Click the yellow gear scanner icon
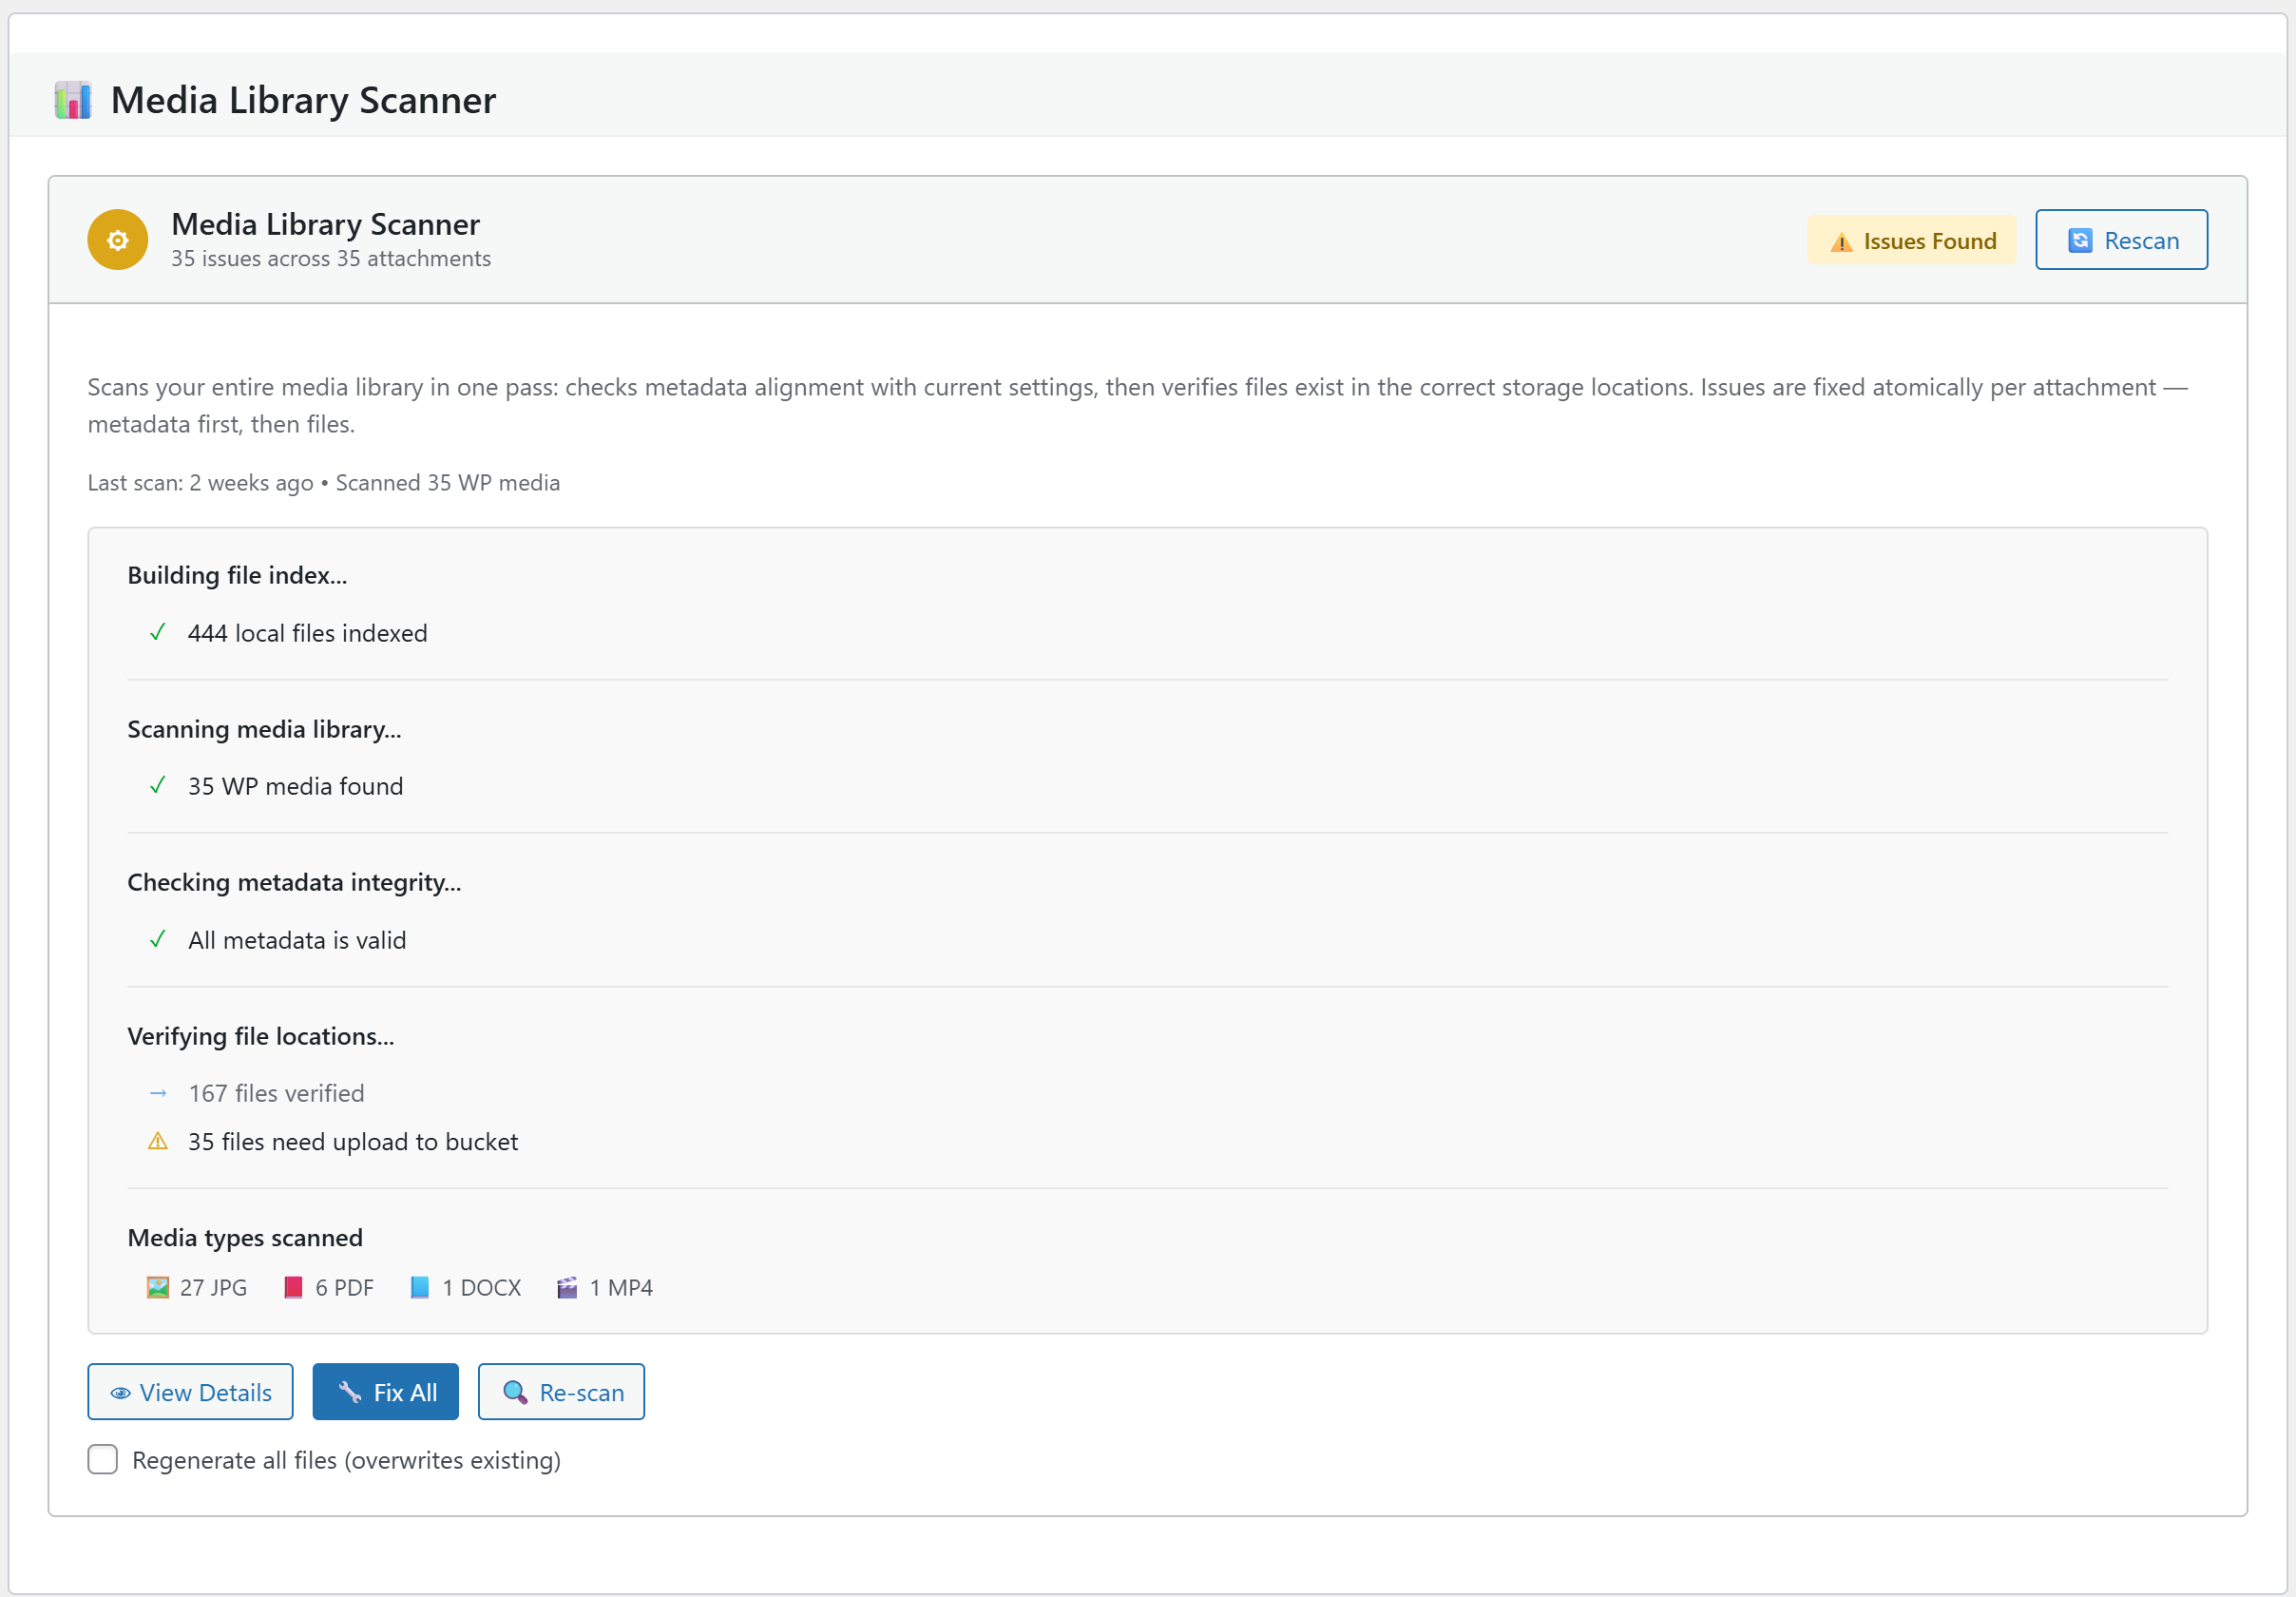The image size is (2296, 1597). pyautogui.click(x=118, y=240)
